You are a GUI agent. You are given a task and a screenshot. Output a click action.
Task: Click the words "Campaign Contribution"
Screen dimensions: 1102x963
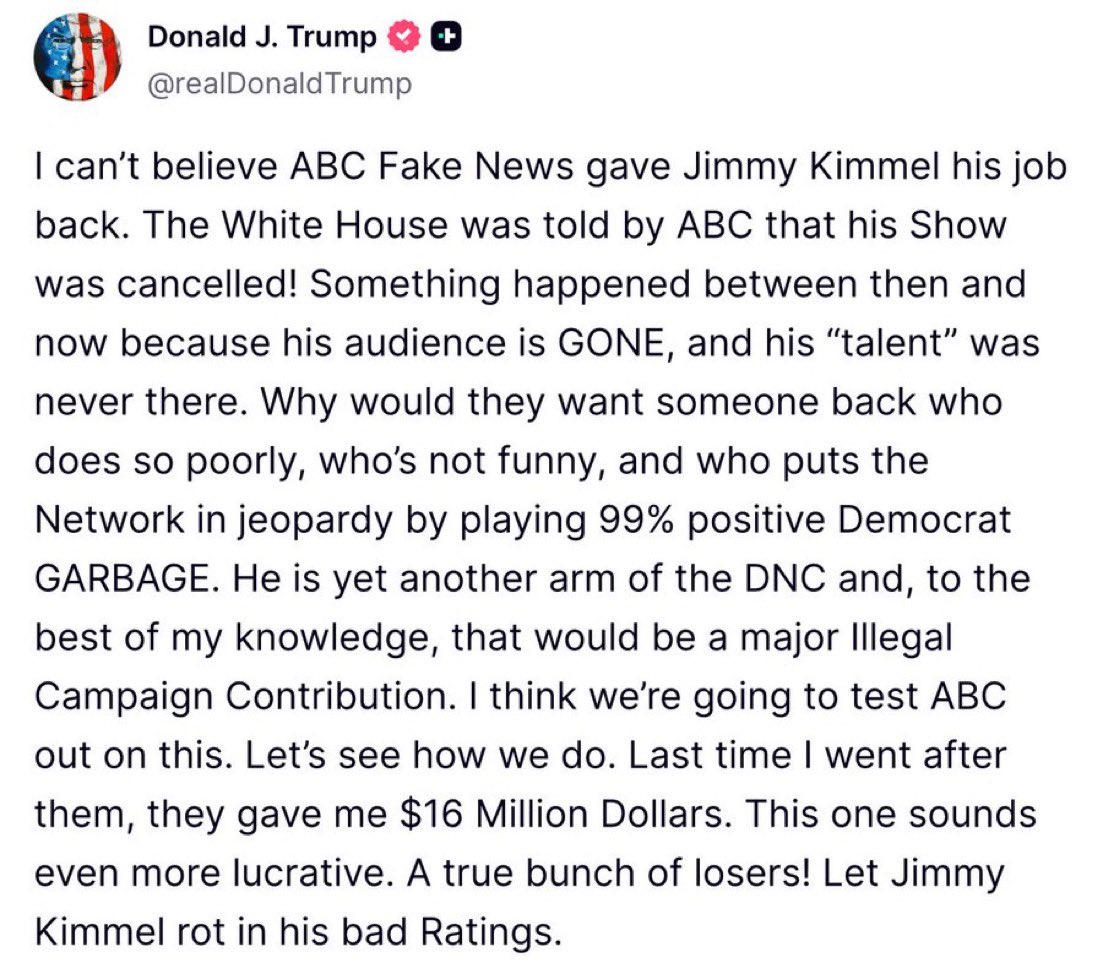(242, 697)
